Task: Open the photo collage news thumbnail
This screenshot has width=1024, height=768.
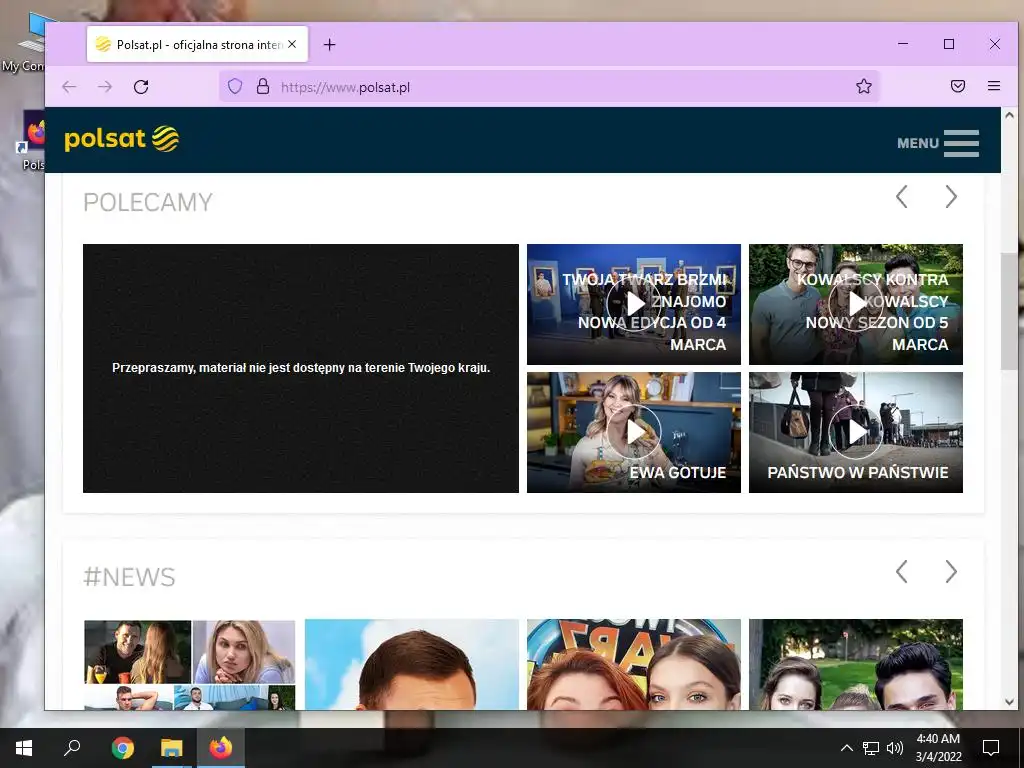Action: (x=189, y=665)
